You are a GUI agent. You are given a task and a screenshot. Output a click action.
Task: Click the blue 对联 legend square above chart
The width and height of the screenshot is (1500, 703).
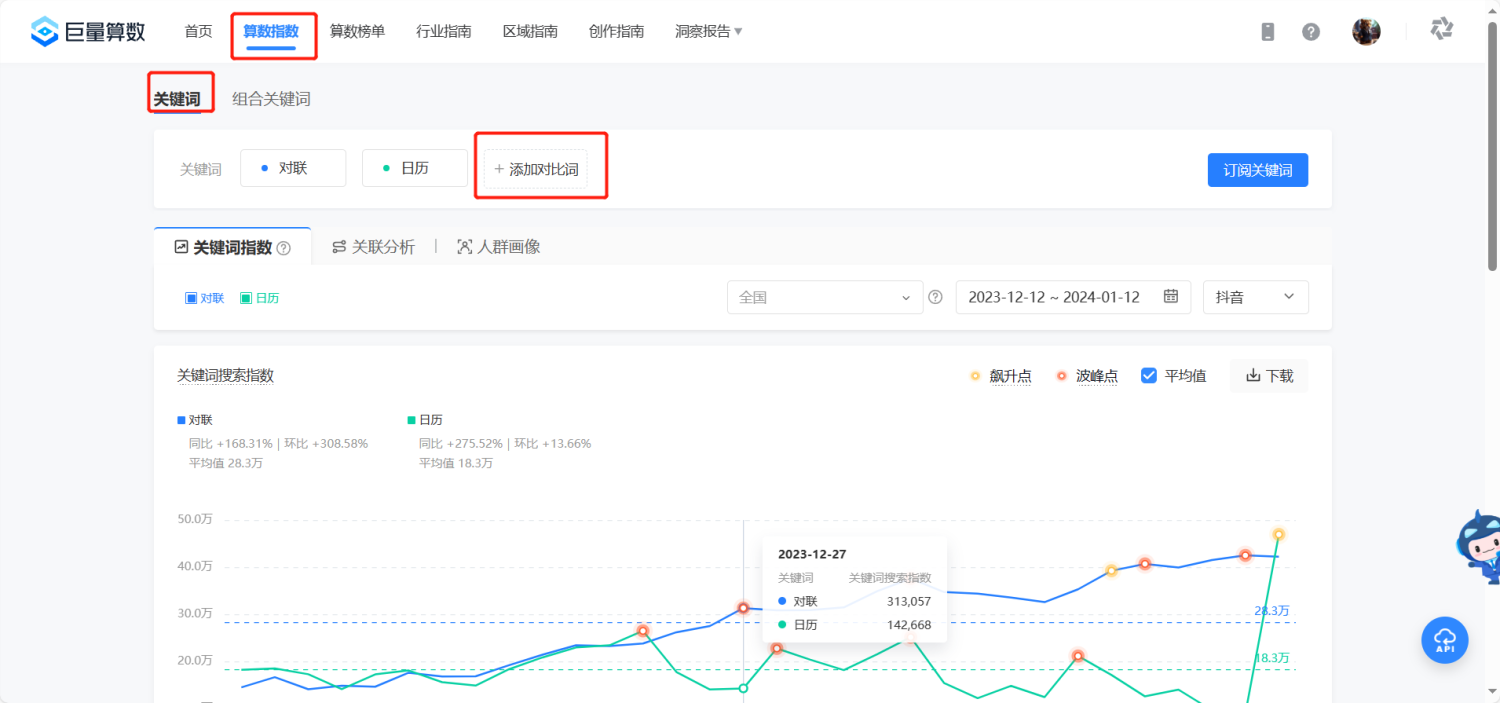coord(181,420)
